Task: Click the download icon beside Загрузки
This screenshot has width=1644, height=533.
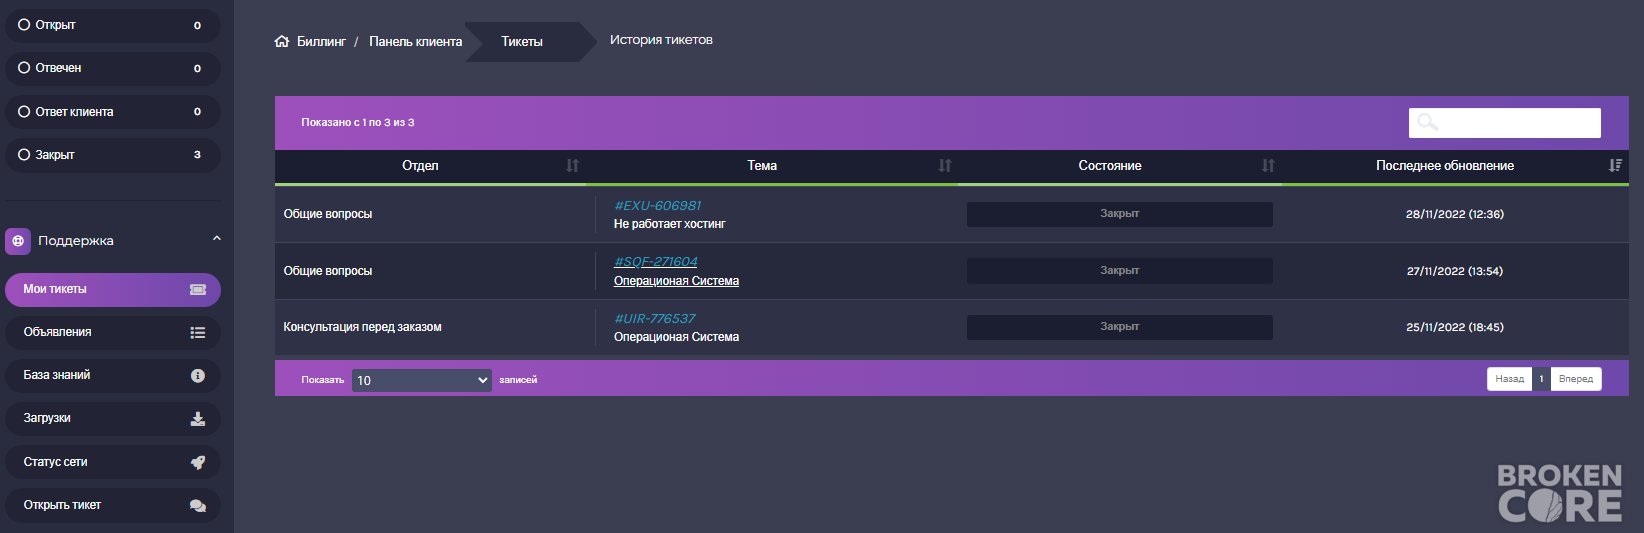Action: (x=198, y=419)
